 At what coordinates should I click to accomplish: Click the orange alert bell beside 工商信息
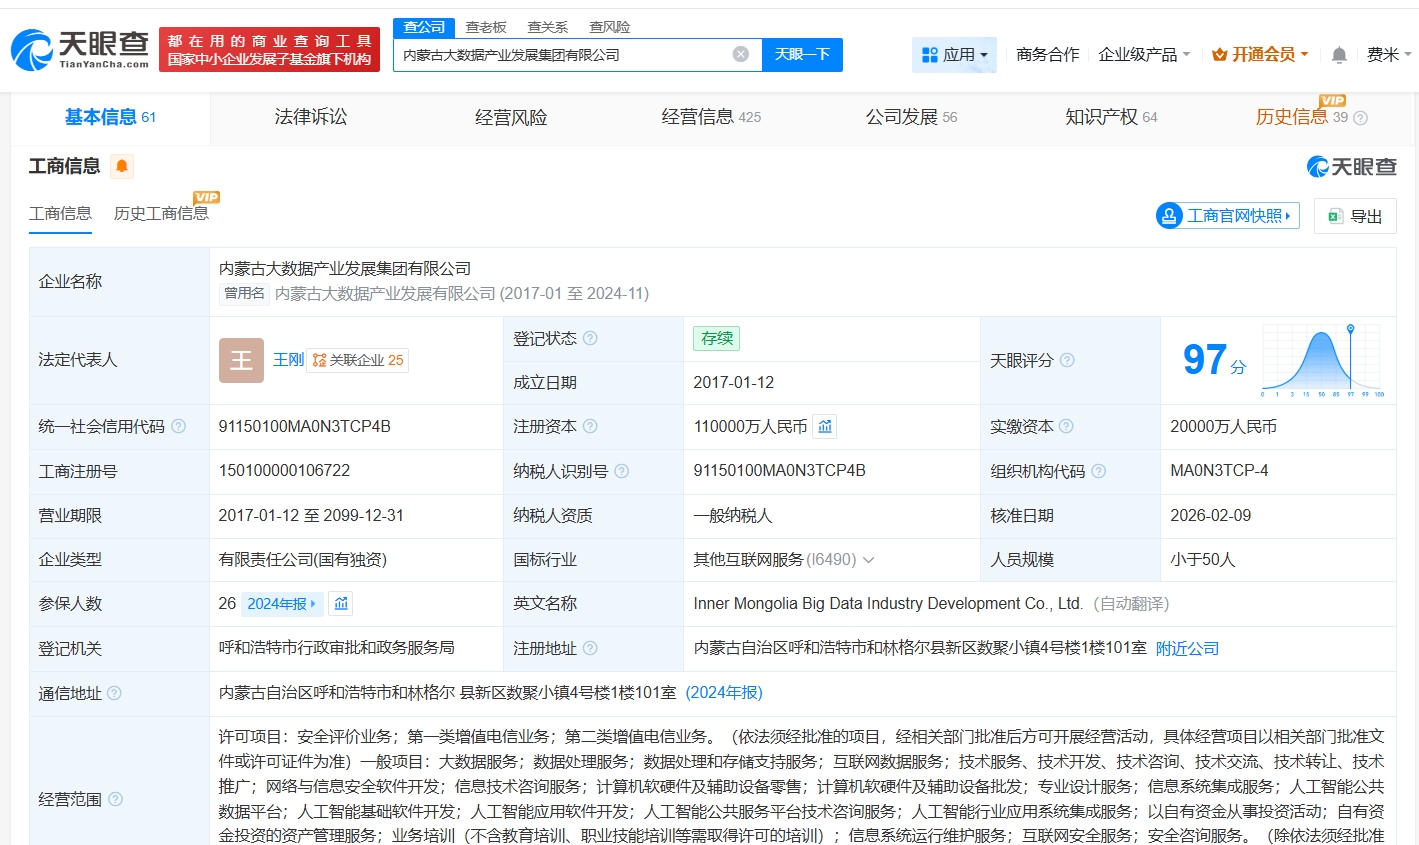pyautogui.click(x=122, y=166)
